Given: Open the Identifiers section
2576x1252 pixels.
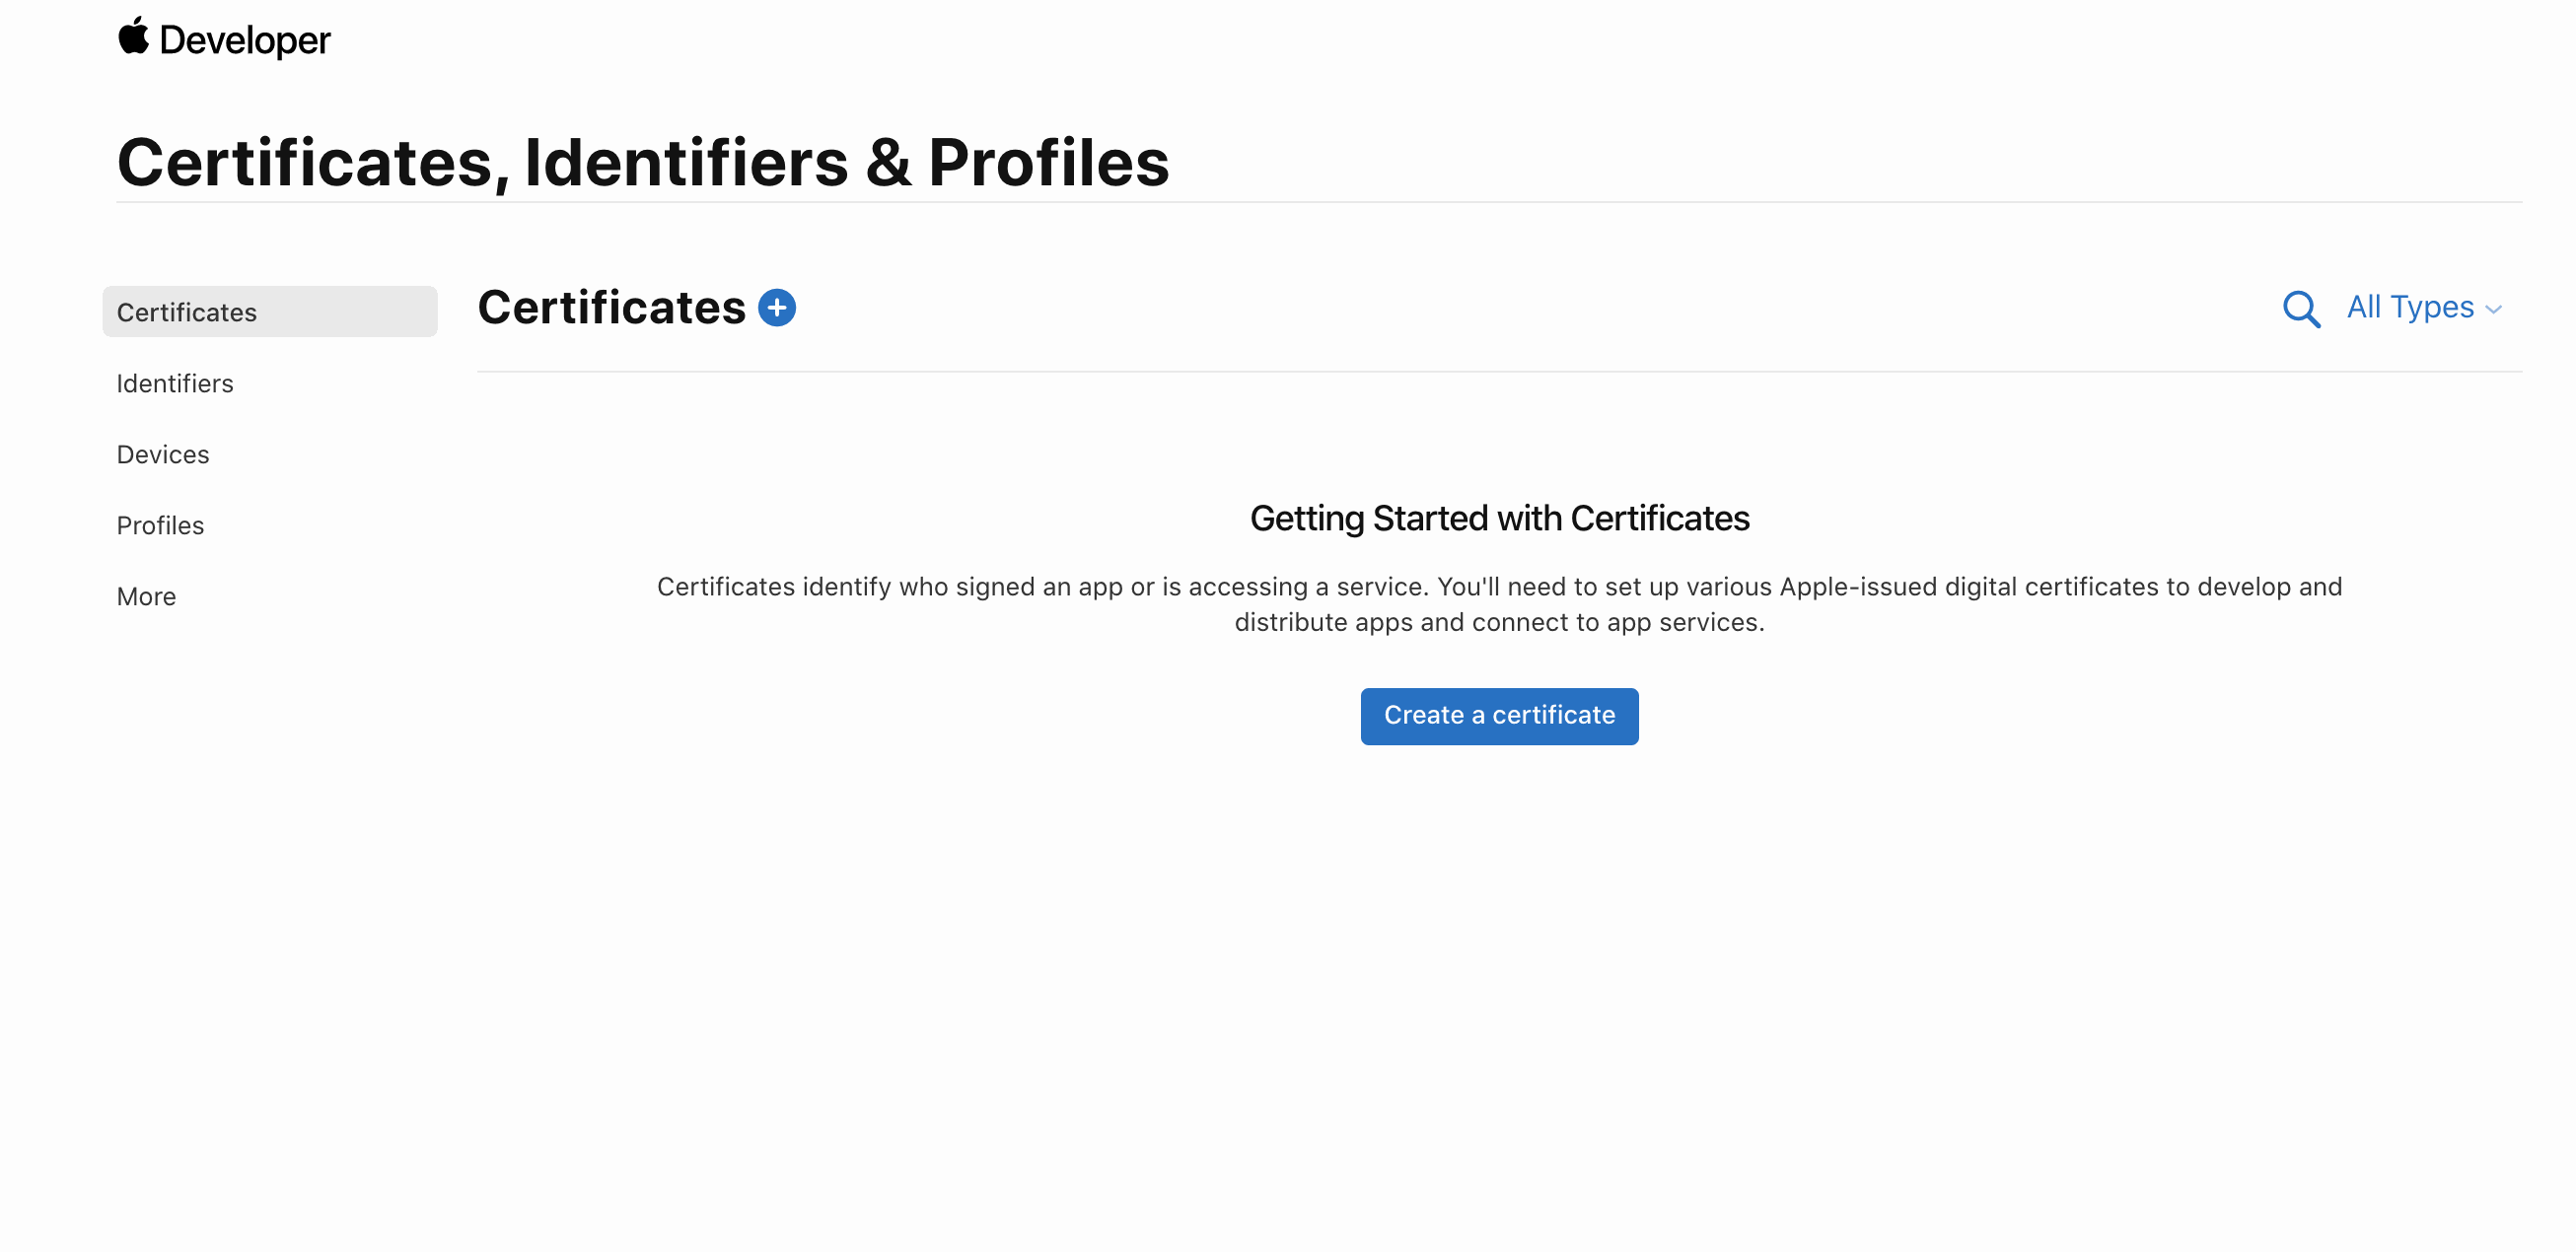Looking at the screenshot, I should (175, 383).
